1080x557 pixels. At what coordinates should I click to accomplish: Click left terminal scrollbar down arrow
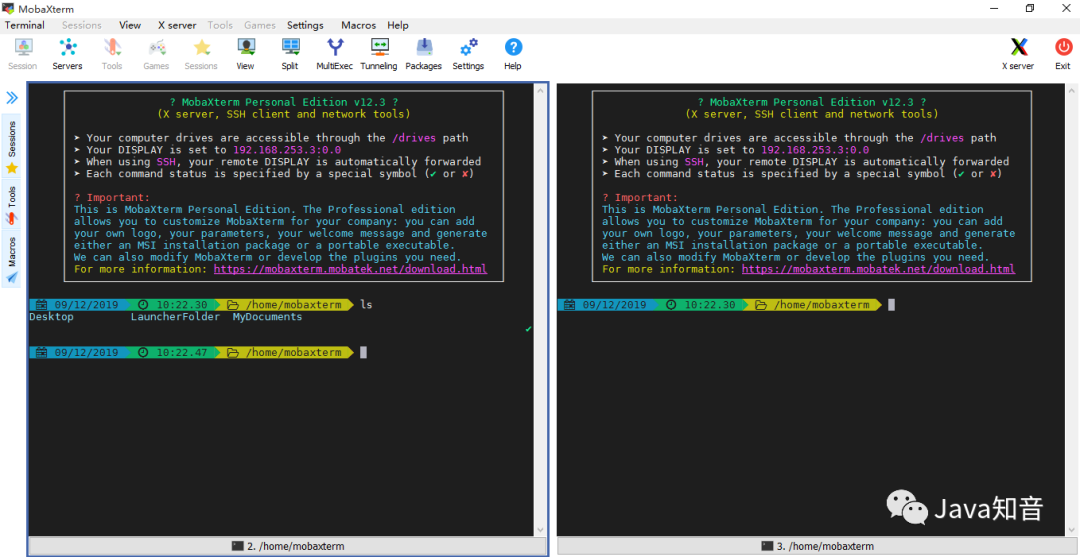[x=540, y=529]
